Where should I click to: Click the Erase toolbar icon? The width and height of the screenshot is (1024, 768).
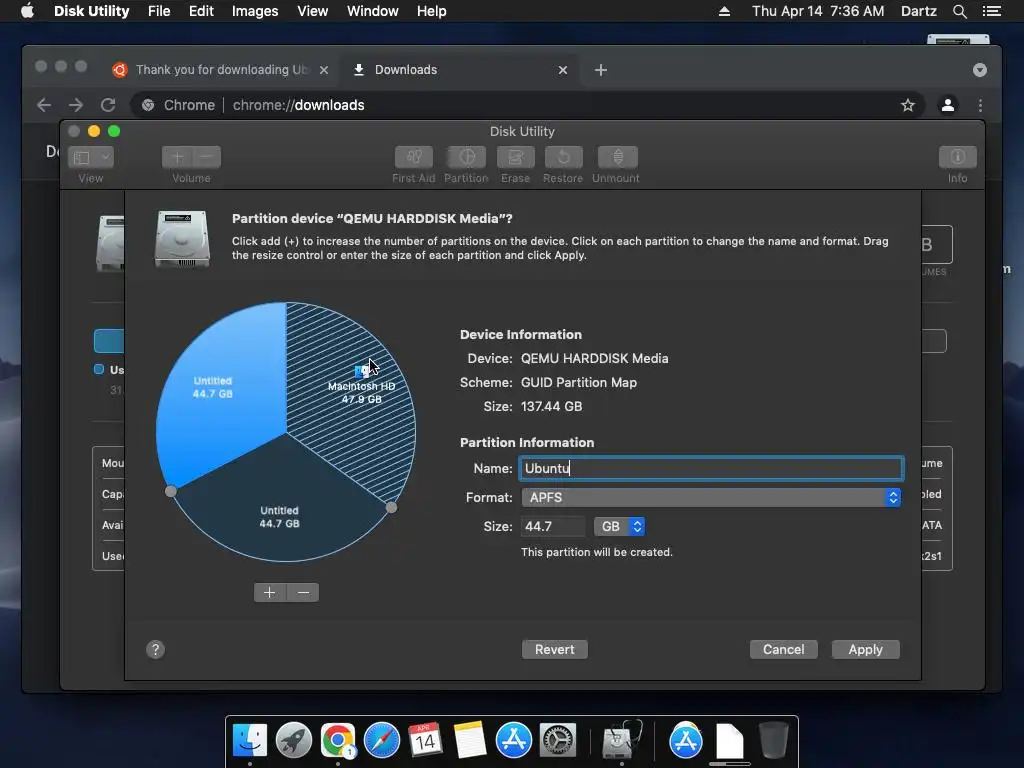pyautogui.click(x=515, y=157)
